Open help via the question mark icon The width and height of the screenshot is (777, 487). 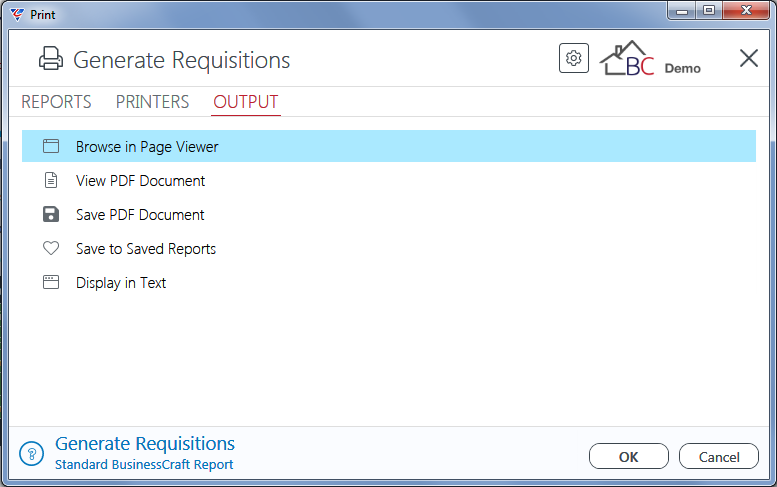[x=32, y=454]
